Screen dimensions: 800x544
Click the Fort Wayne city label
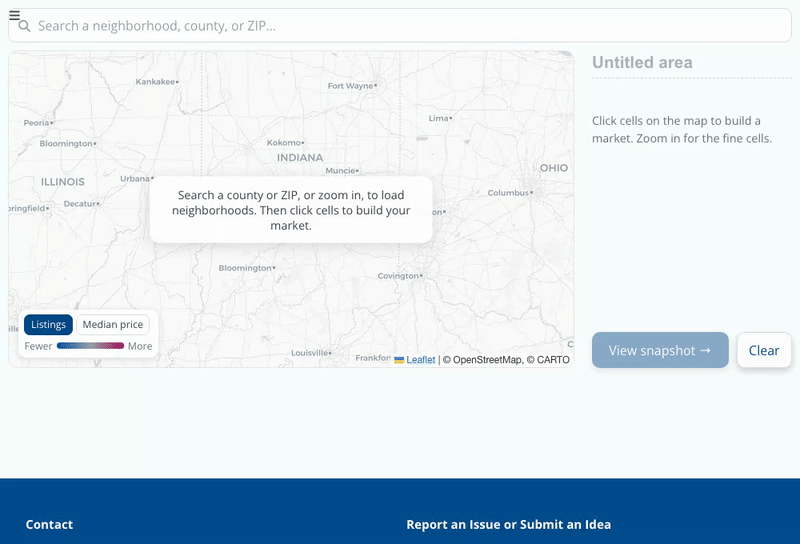[351, 86]
